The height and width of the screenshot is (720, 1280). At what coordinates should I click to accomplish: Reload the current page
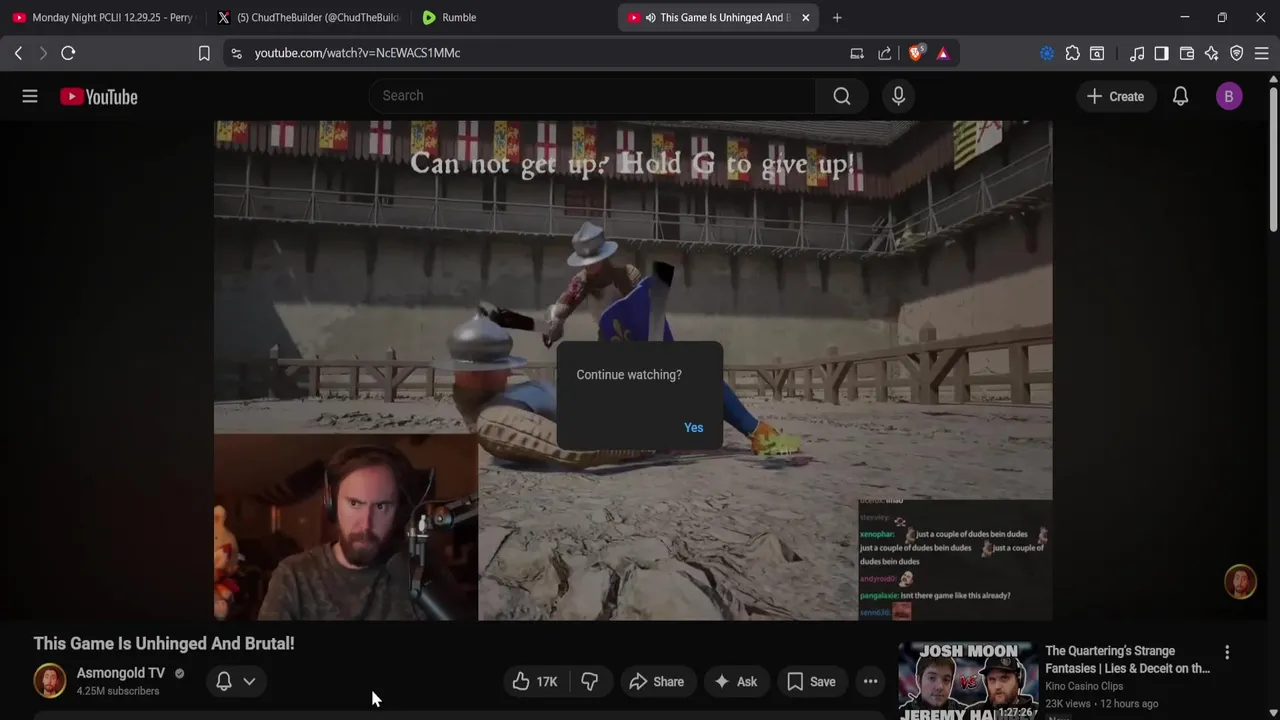[x=68, y=53]
